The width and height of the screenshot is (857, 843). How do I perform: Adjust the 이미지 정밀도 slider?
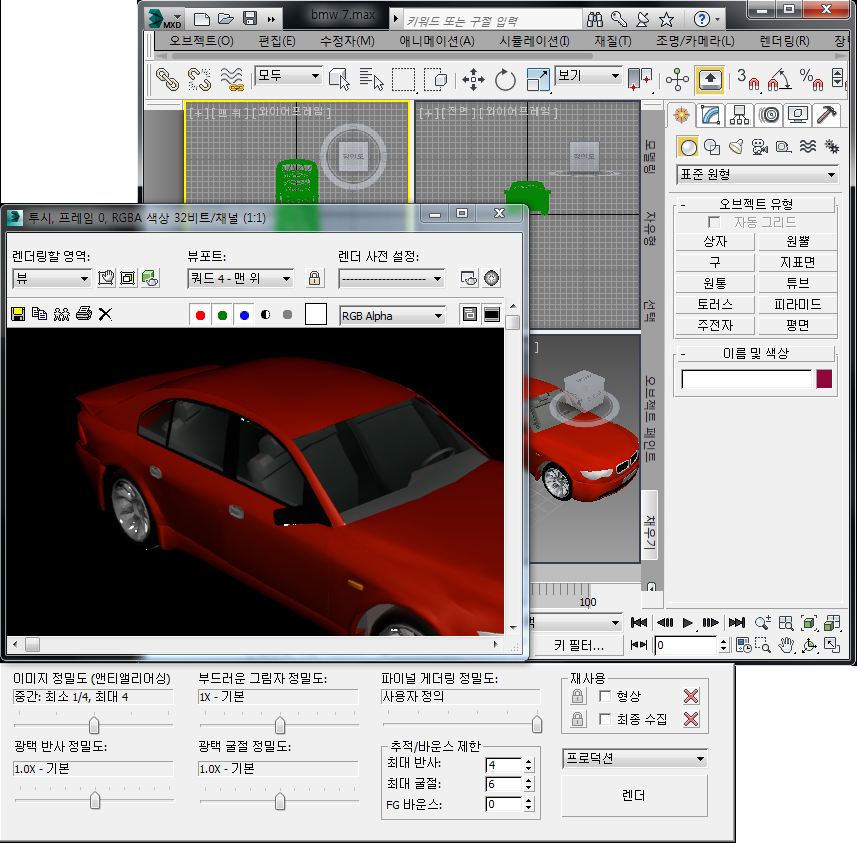(94, 725)
